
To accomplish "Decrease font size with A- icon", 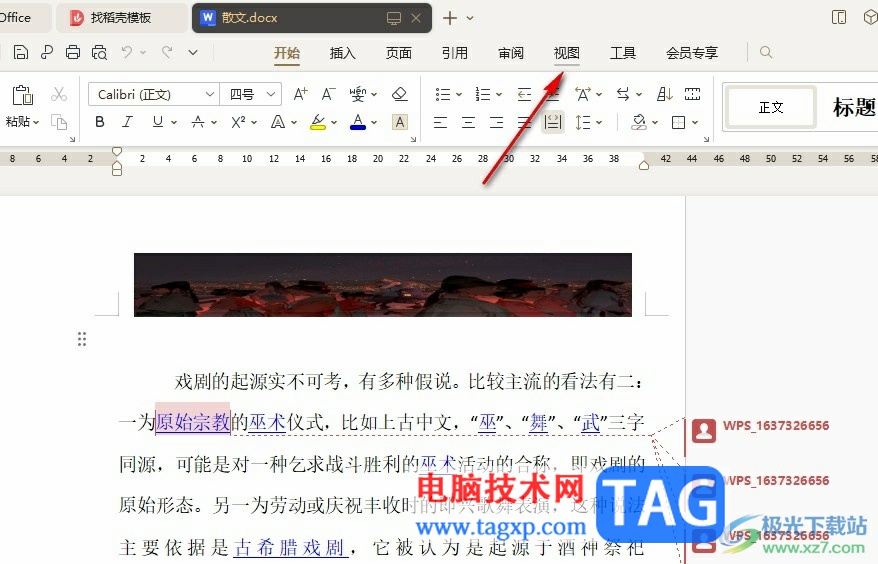I will tap(328, 94).
